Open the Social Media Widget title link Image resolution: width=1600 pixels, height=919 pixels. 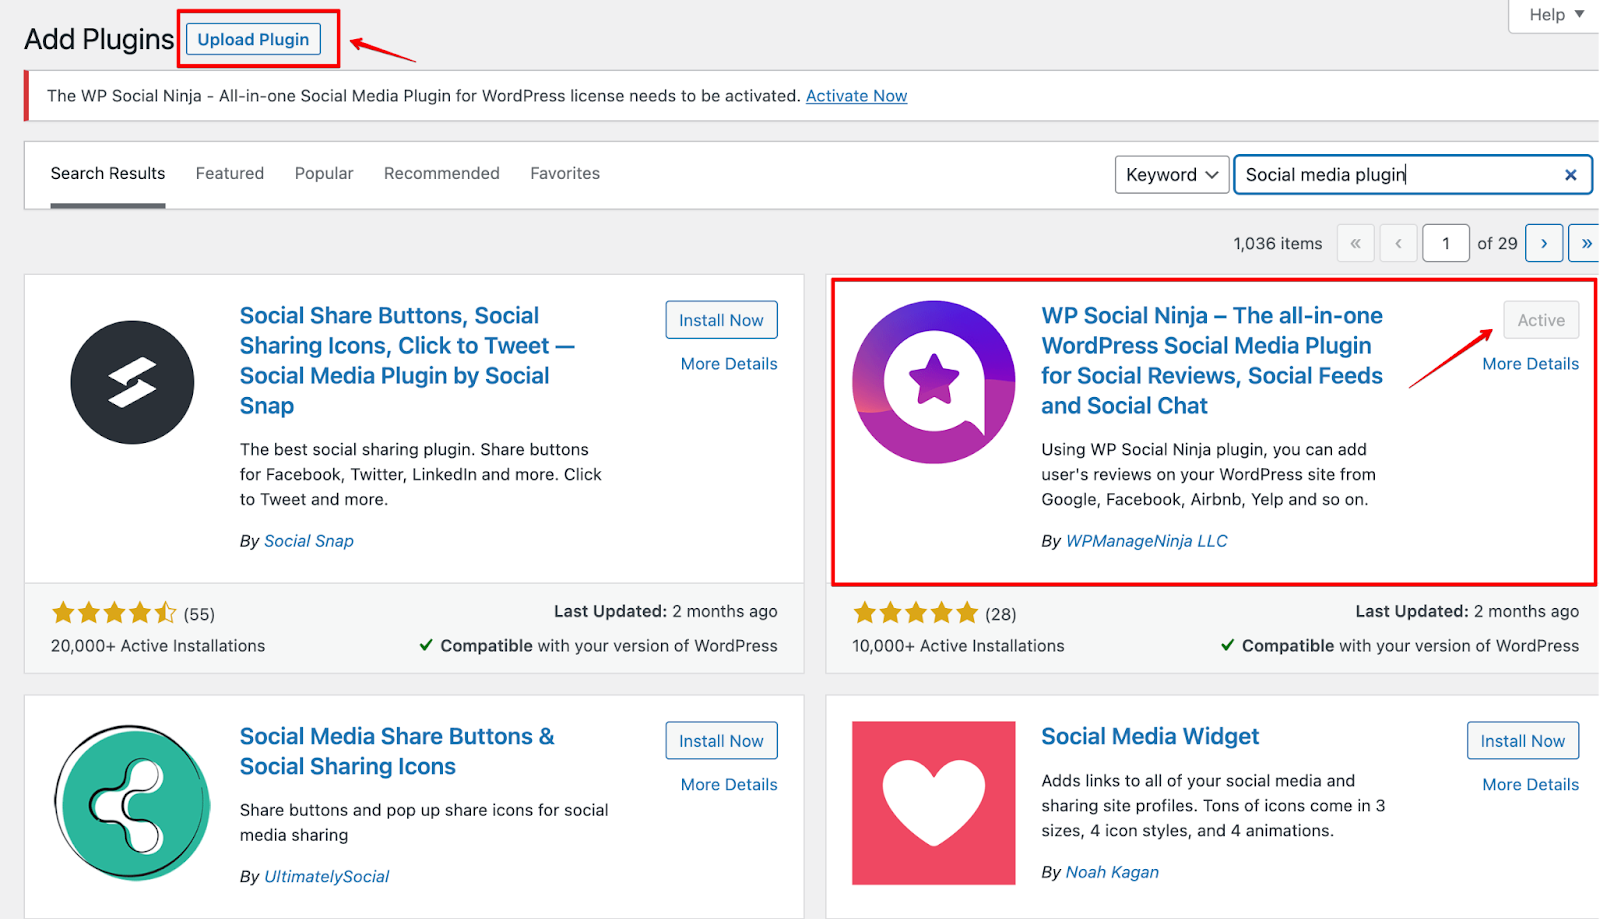1150,737
